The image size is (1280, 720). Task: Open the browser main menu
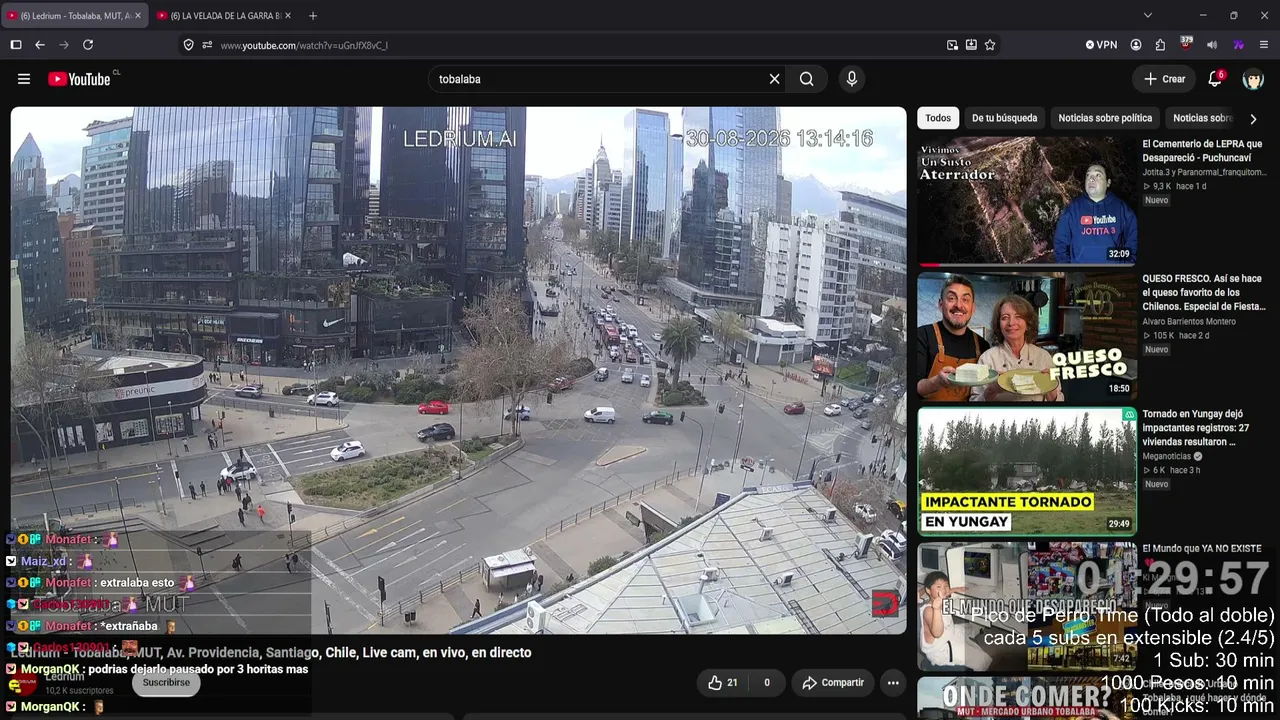tap(1264, 45)
